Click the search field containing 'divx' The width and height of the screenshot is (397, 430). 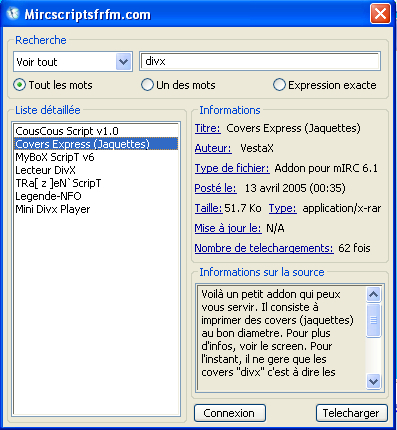(x=260, y=61)
